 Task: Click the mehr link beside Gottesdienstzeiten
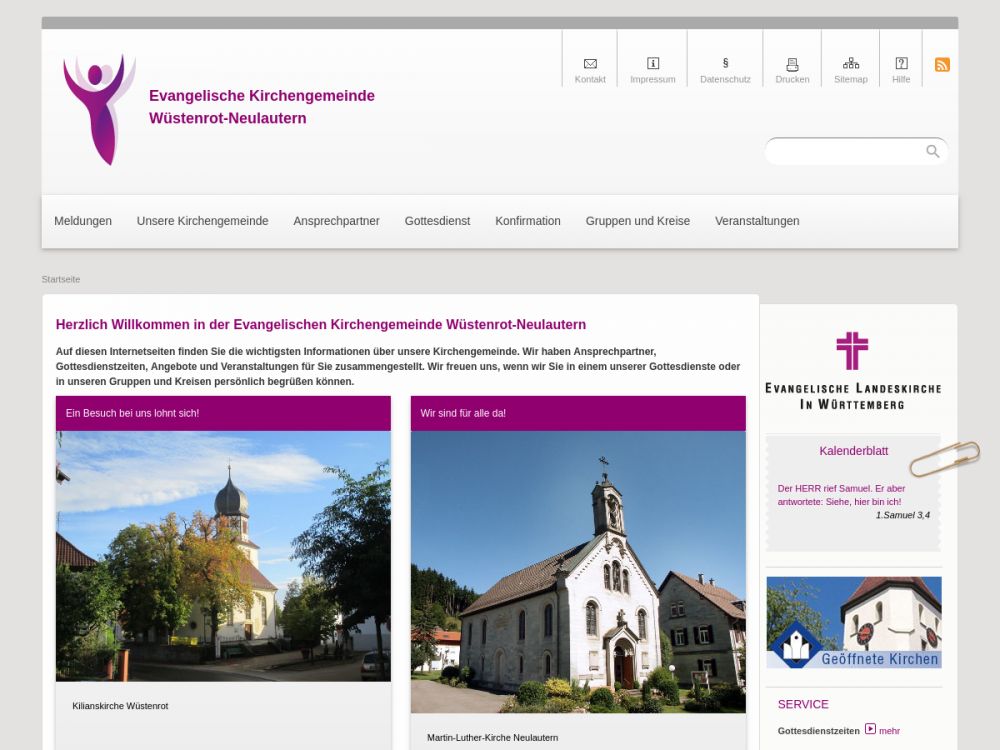888,731
